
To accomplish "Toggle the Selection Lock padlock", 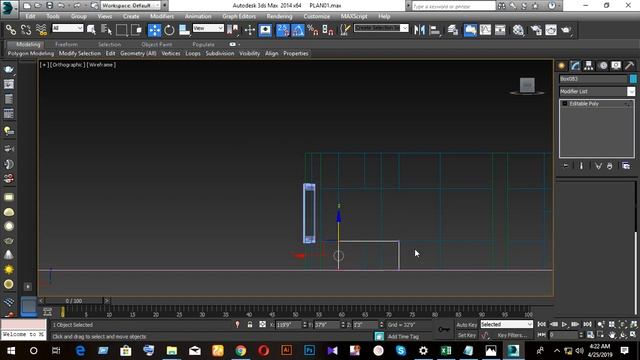I will pos(250,324).
